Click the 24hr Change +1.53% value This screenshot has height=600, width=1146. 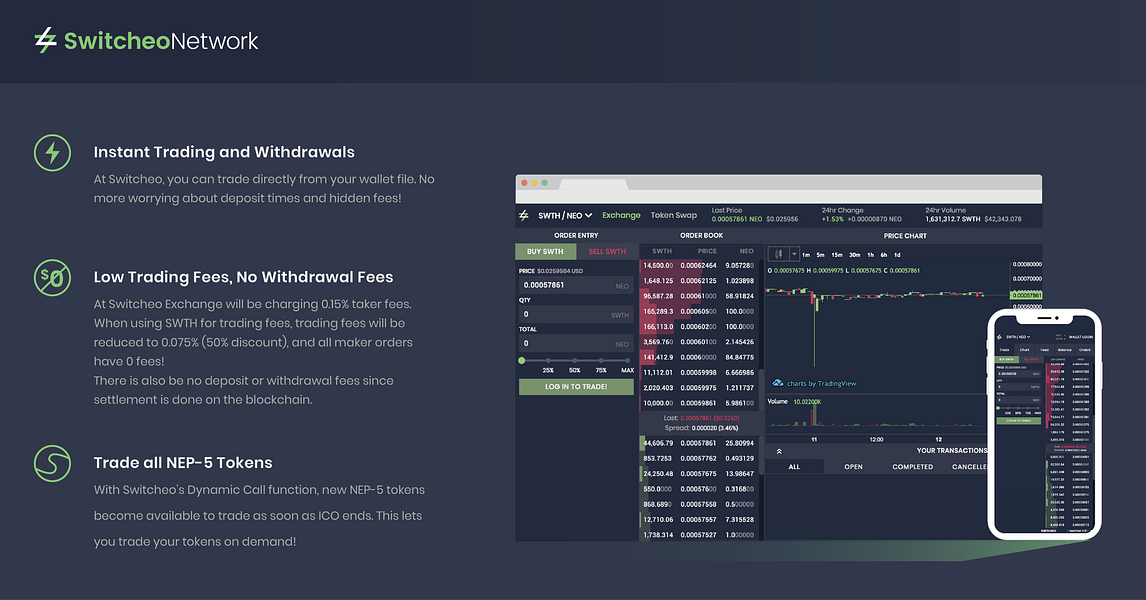tap(832, 219)
